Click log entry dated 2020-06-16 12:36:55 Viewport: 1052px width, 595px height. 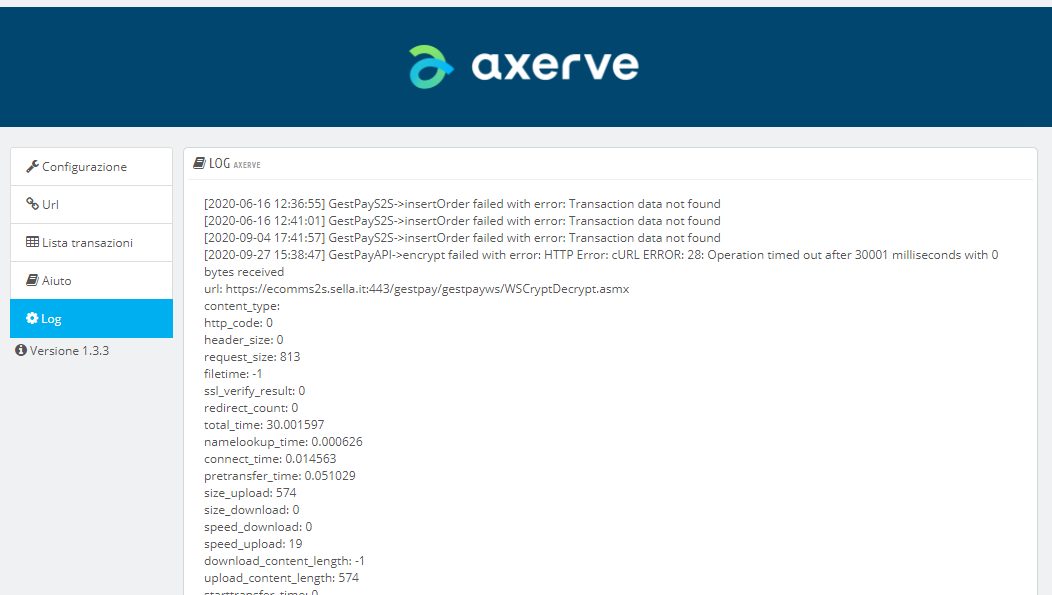[462, 204]
